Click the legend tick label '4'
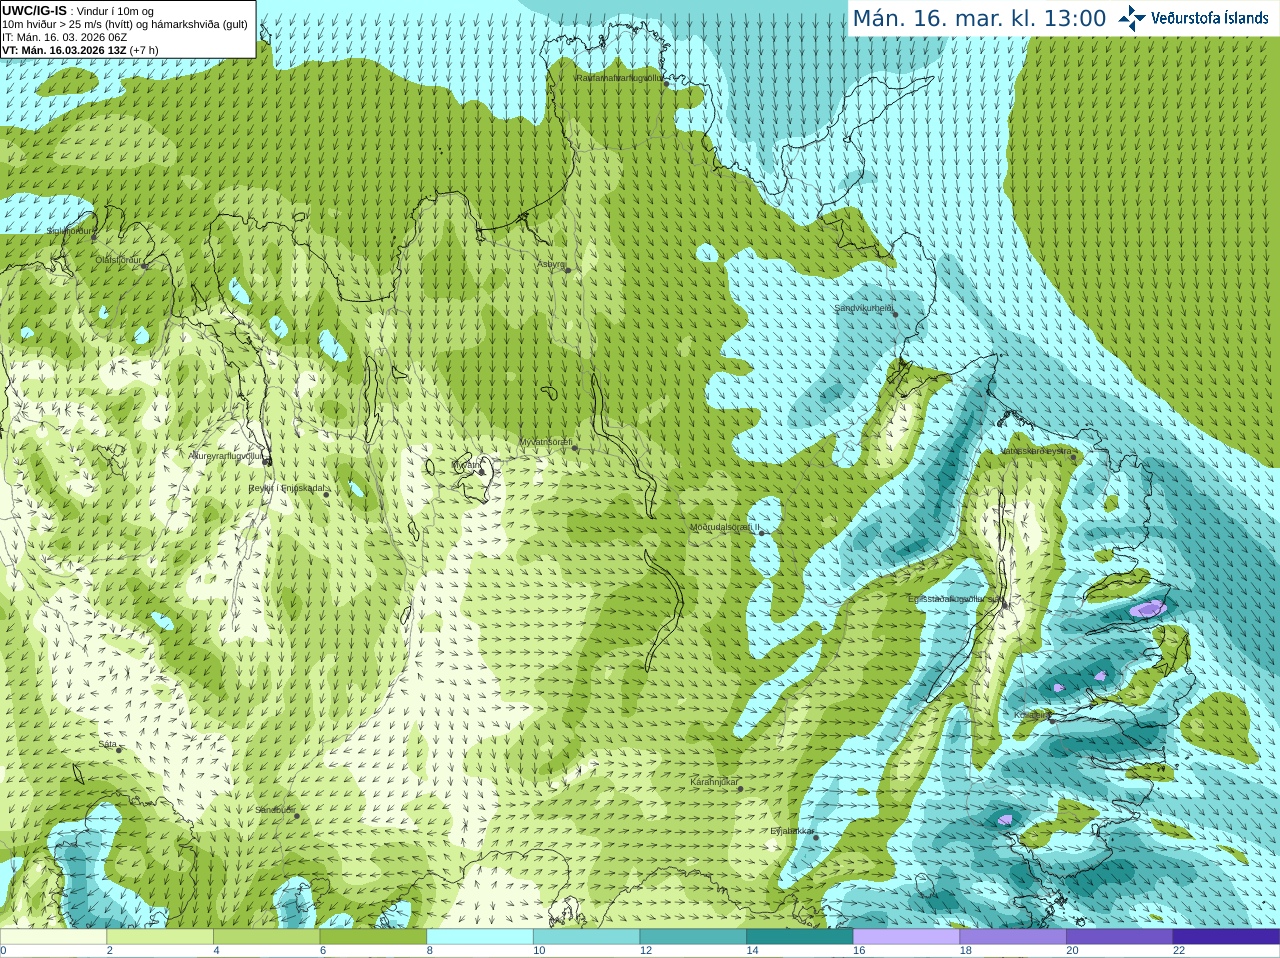1280x958 pixels. (216, 951)
